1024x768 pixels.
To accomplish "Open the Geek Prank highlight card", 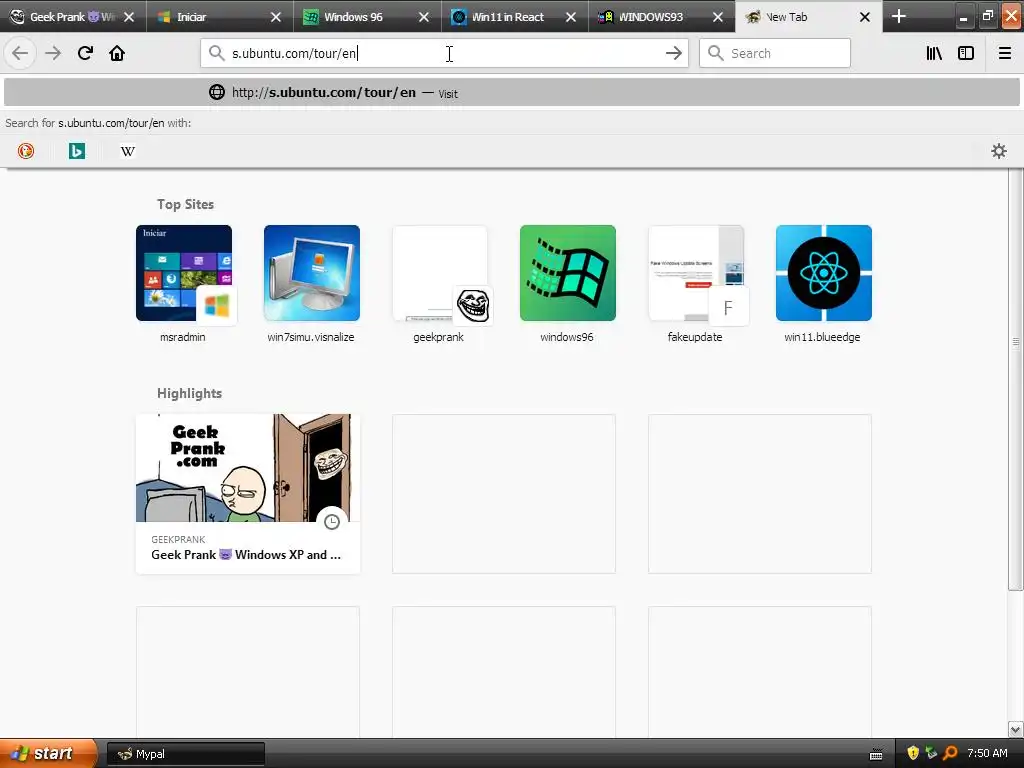I will (248, 494).
